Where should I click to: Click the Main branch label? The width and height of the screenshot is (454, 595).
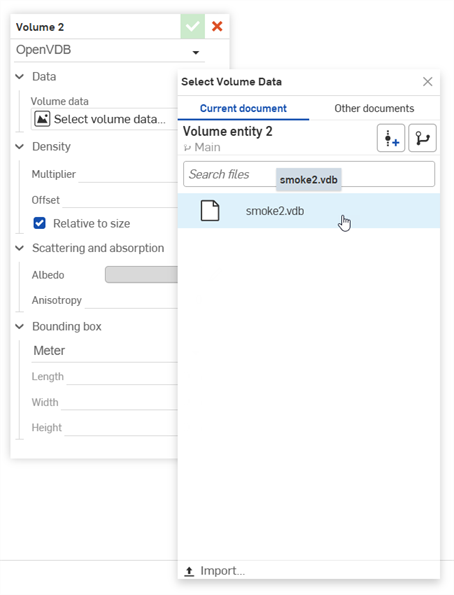click(x=207, y=147)
